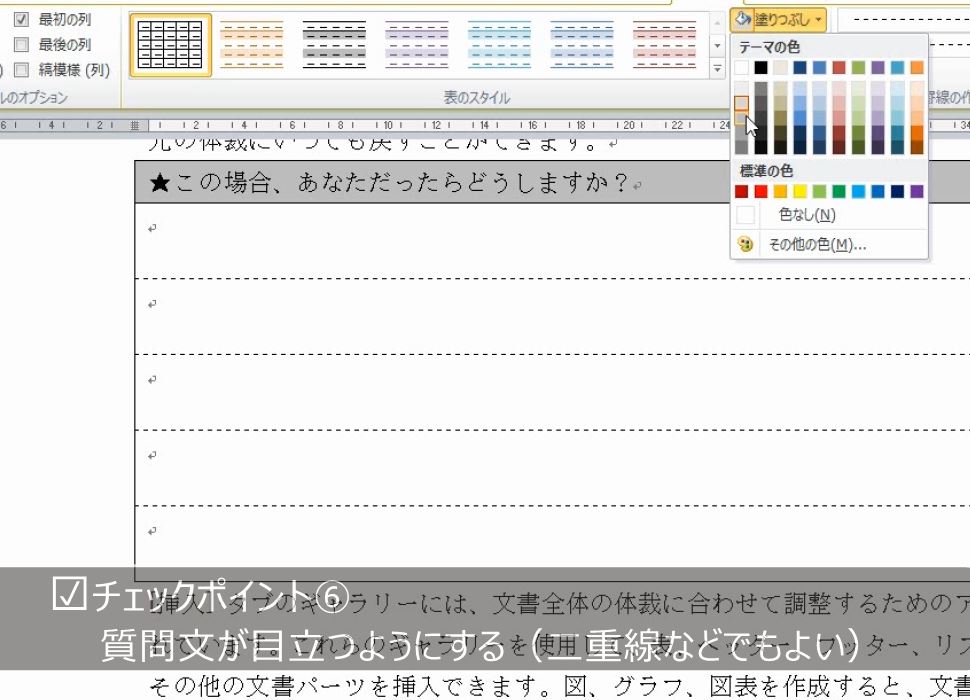Apply the black and gray striped table style
970x700 pixels.
click(334, 45)
